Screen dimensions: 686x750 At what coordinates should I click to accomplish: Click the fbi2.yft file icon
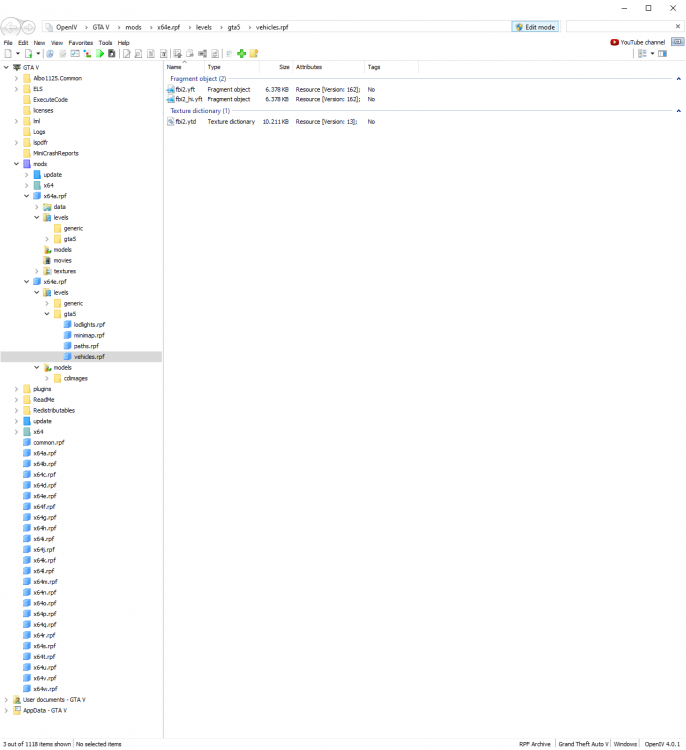pos(170,89)
